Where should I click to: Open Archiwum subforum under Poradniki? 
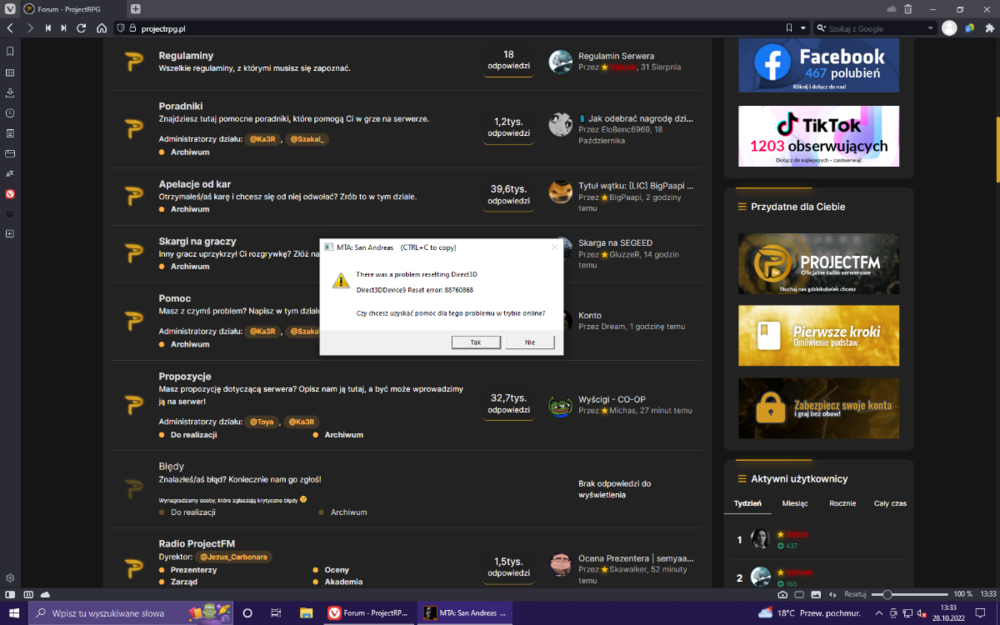coord(189,152)
